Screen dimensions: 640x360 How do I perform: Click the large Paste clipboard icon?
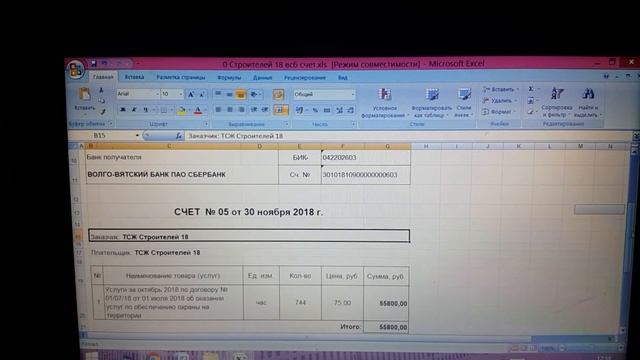pyautogui.click(x=84, y=95)
